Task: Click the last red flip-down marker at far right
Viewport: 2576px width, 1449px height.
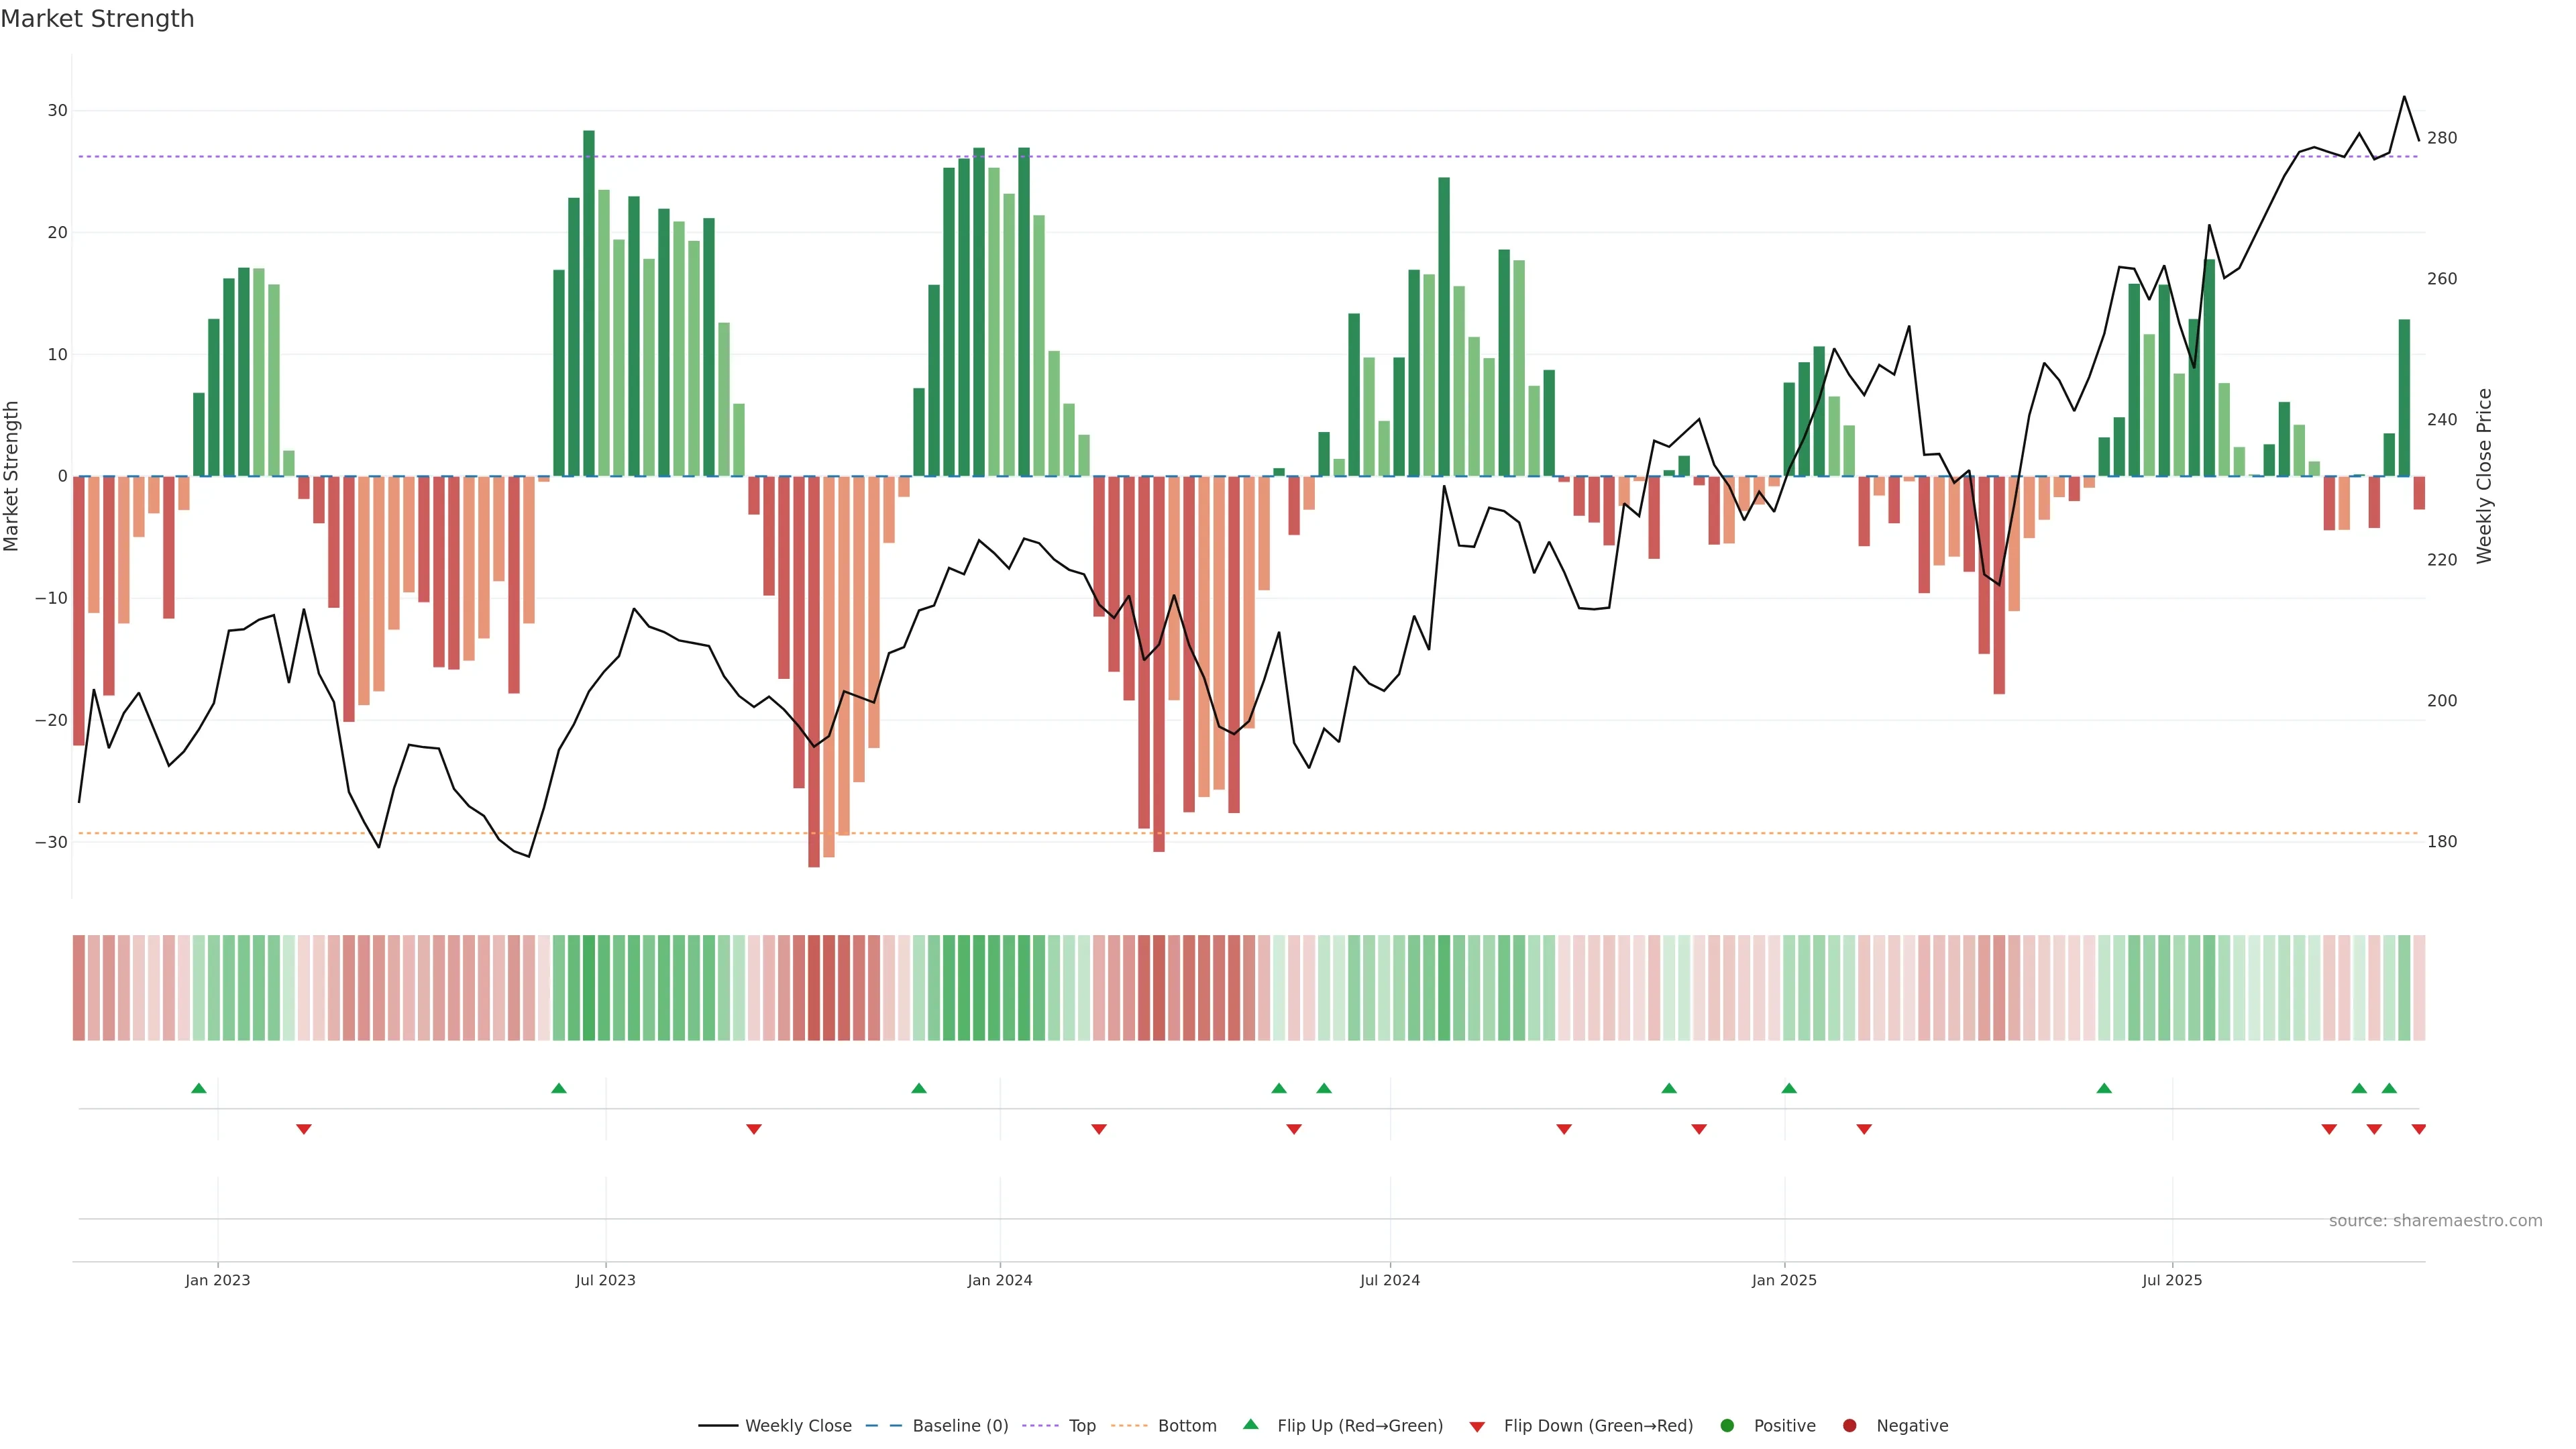Action: (x=2418, y=1129)
